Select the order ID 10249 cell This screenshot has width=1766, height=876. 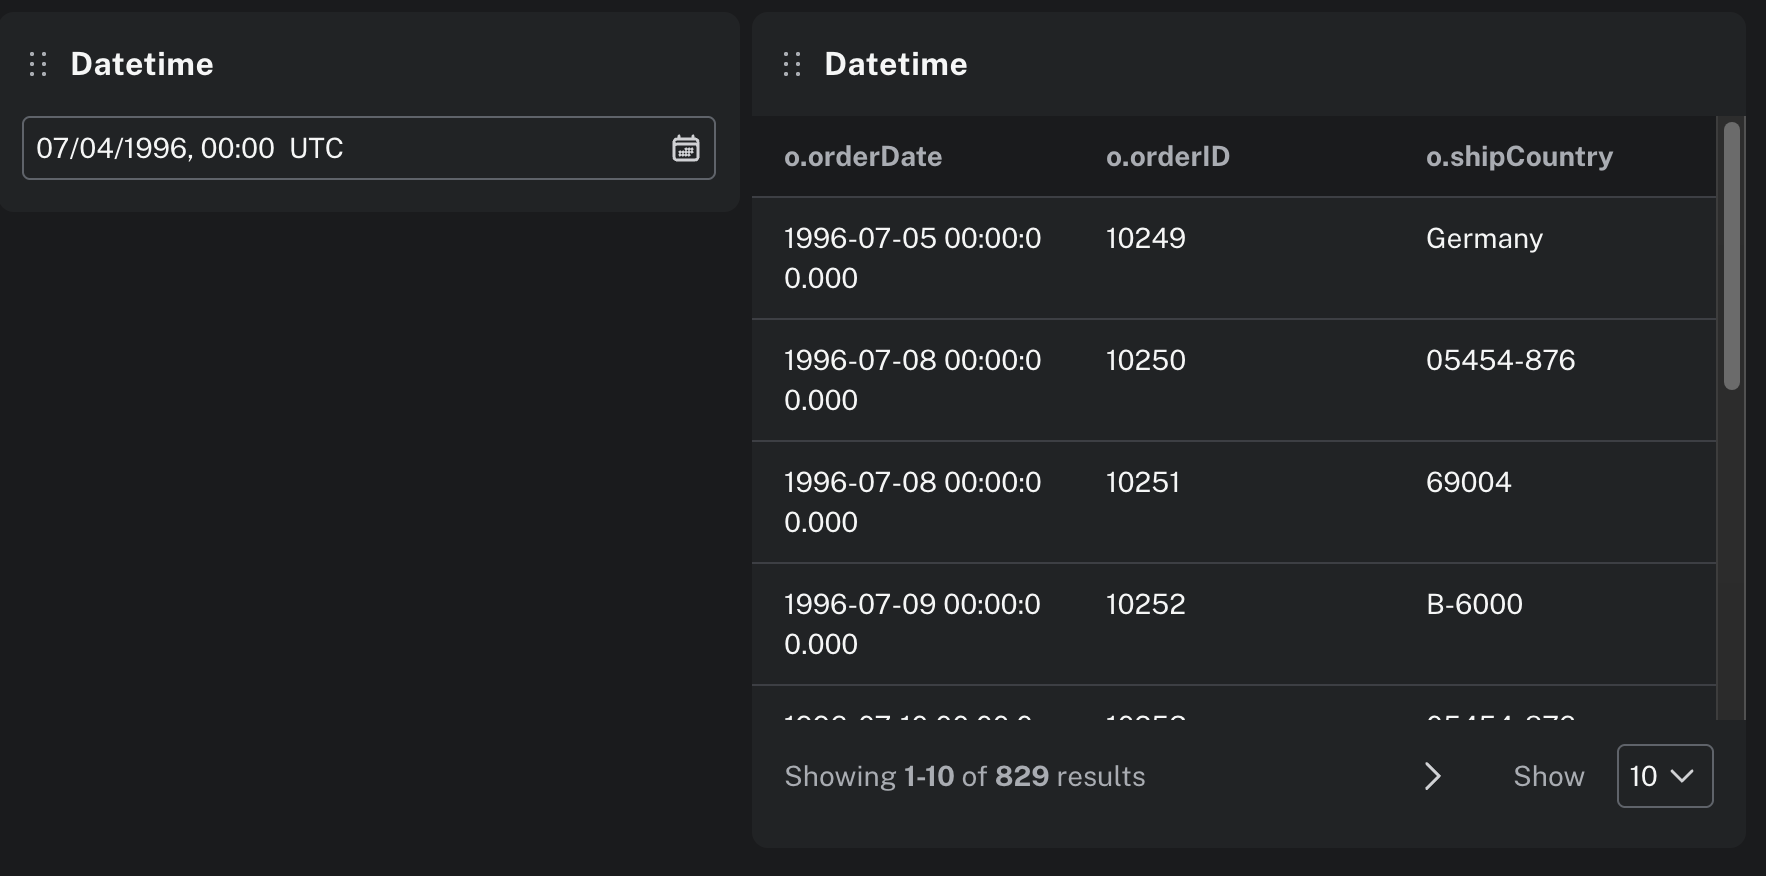coord(1145,239)
